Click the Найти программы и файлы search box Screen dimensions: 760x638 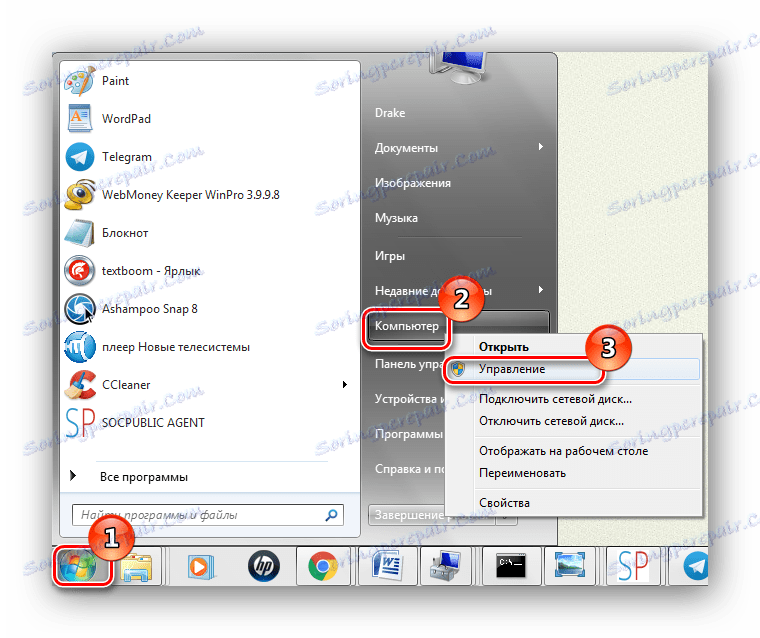pyautogui.click(x=207, y=515)
